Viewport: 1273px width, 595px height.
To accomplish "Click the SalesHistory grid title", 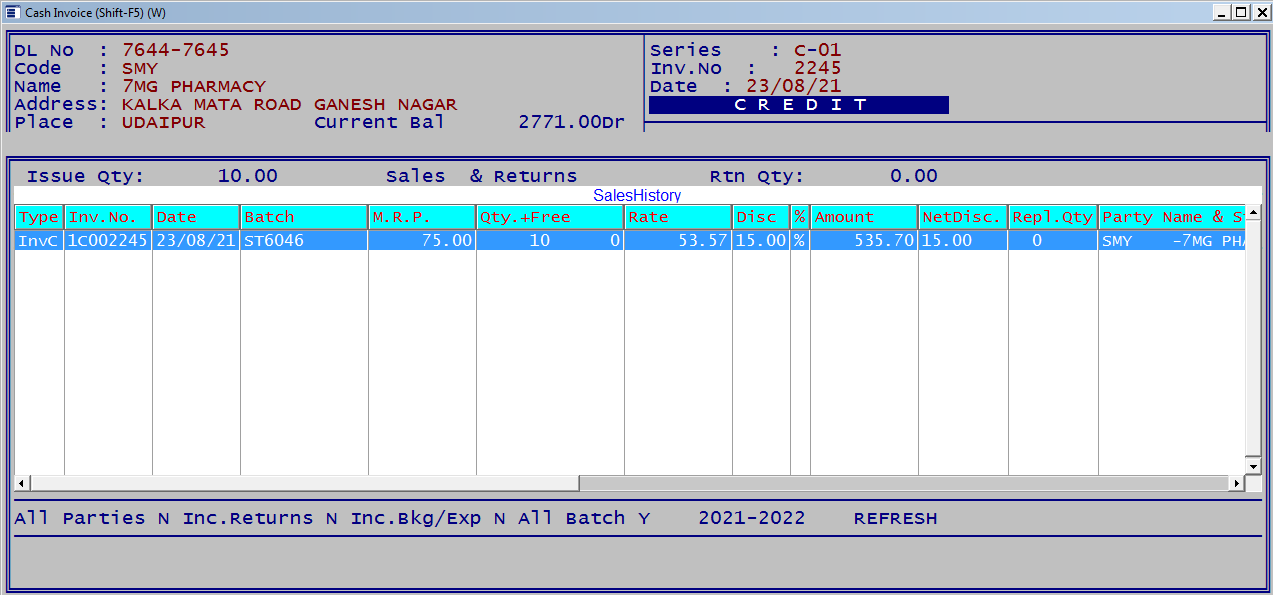I will 637,196.
